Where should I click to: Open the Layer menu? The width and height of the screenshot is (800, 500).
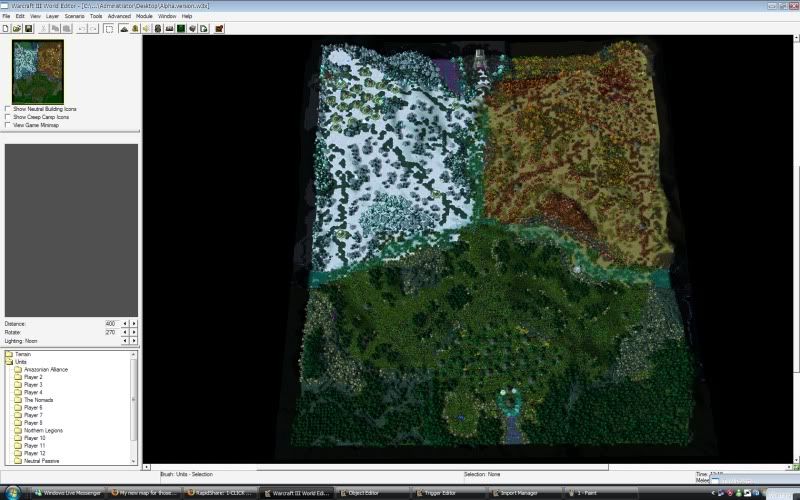pos(53,16)
